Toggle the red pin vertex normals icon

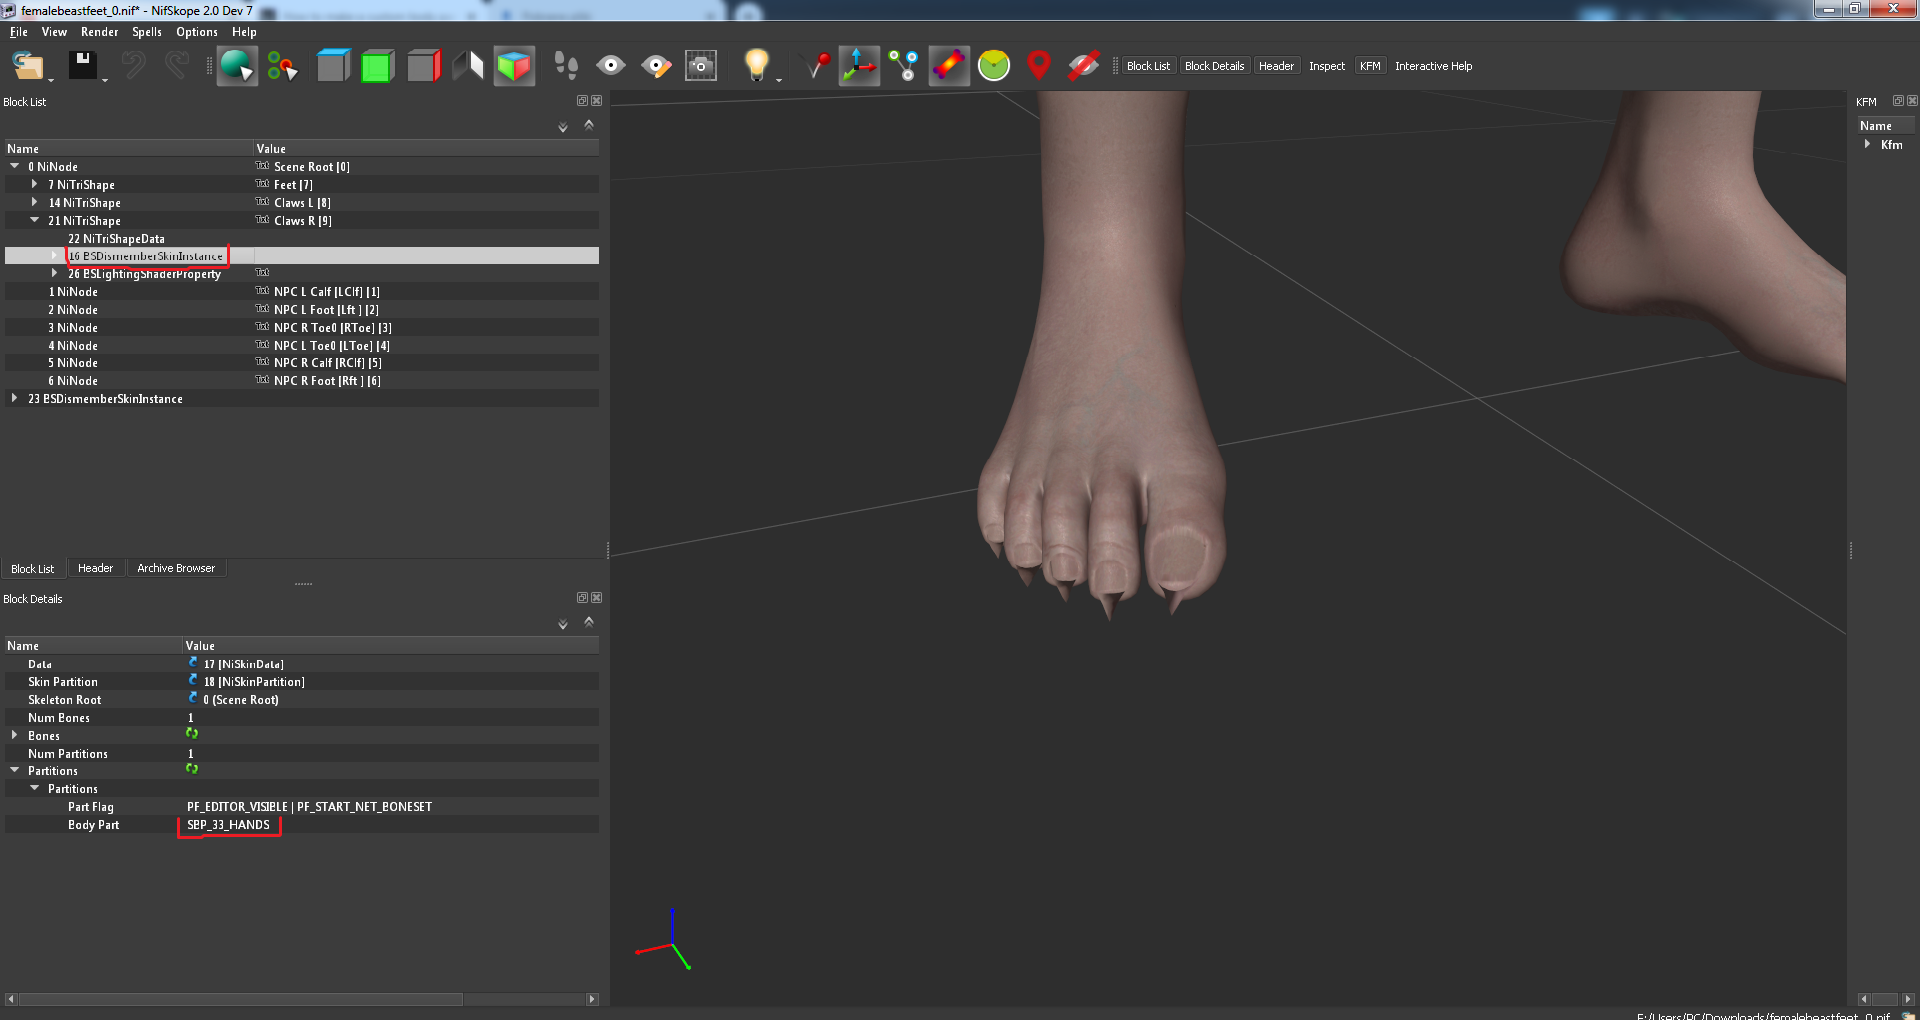point(817,66)
